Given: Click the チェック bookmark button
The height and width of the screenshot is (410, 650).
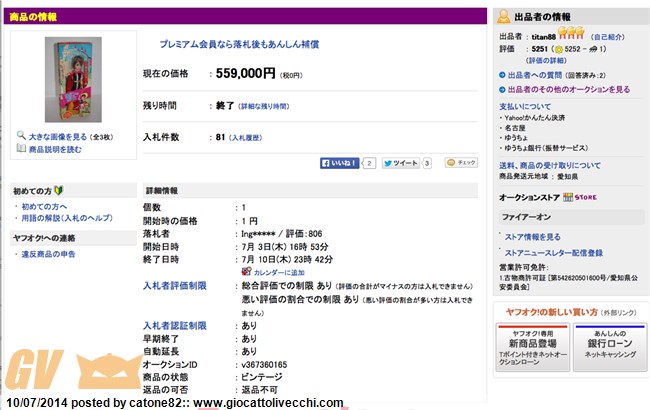Looking at the screenshot, I should click(x=462, y=162).
